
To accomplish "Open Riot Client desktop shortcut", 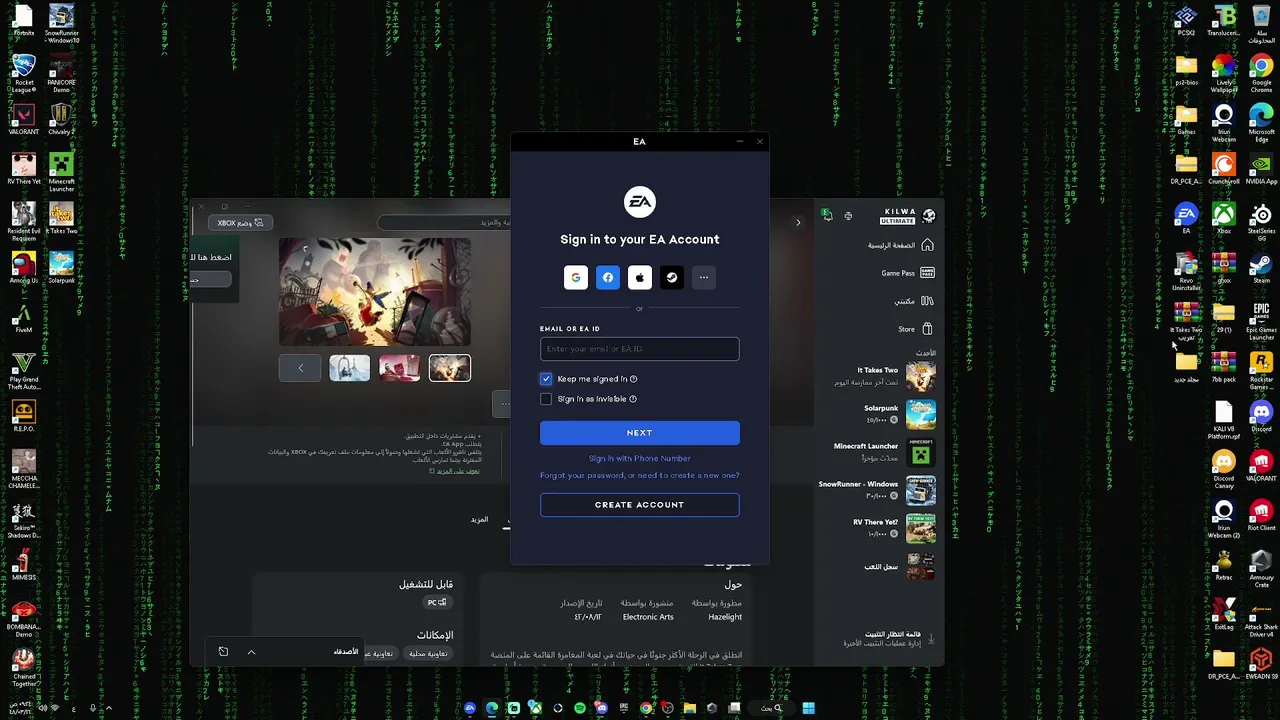I will 1261,514.
